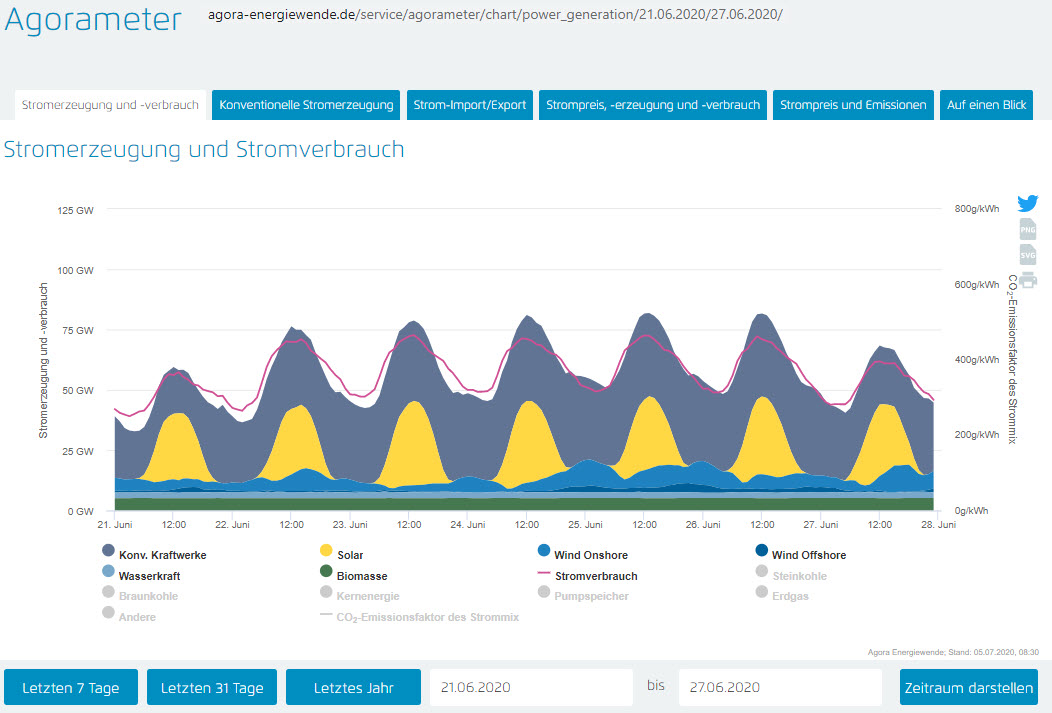
Task: Share the chart via the Twitter icon
Action: coord(1027,203)
